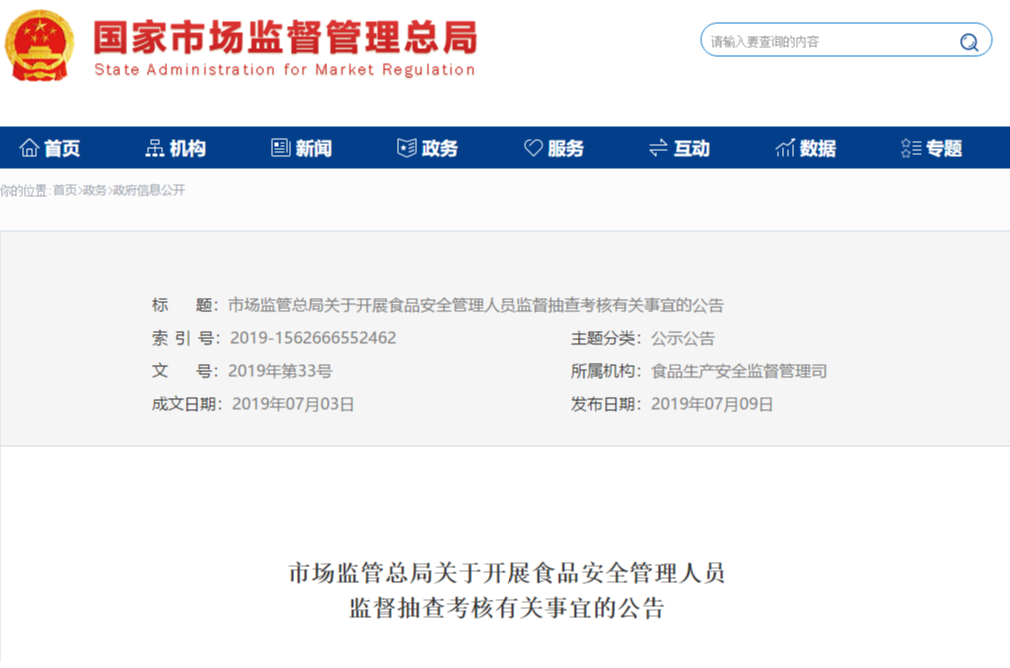The height and width of the screenshot is (668, 1010).
Task: Click the newspaper icon beside 新闻
Action: tap(281, 148)
